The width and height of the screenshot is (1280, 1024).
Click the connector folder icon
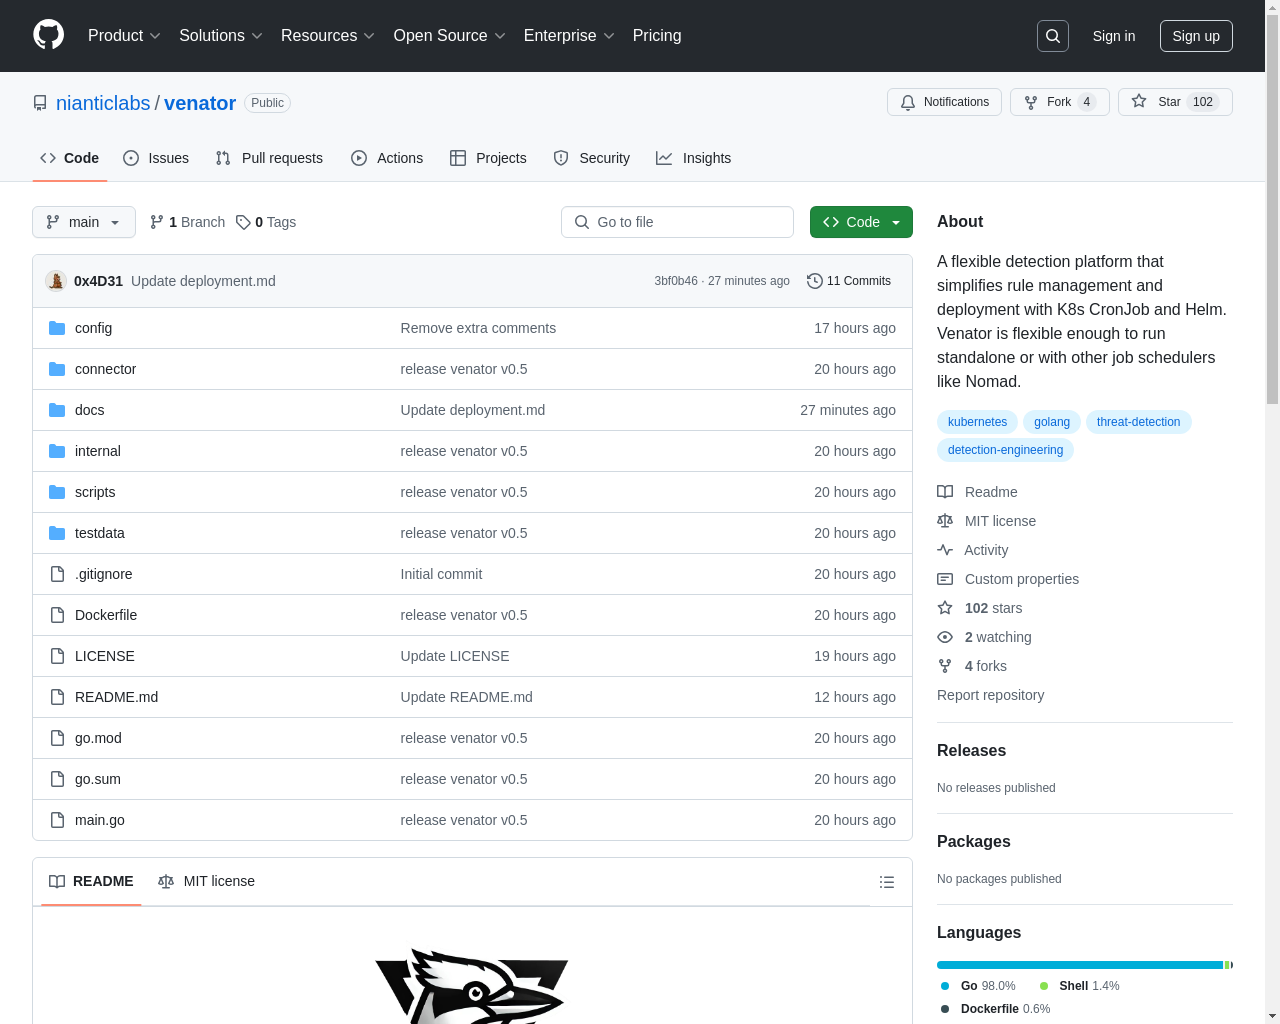pyautogui.click(x=57, y=369)
